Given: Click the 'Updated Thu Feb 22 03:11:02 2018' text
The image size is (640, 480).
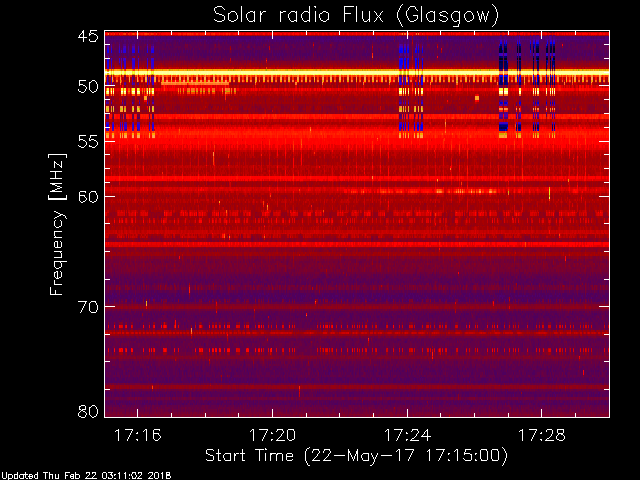Looking at the screenshot, I should [86, 476].
